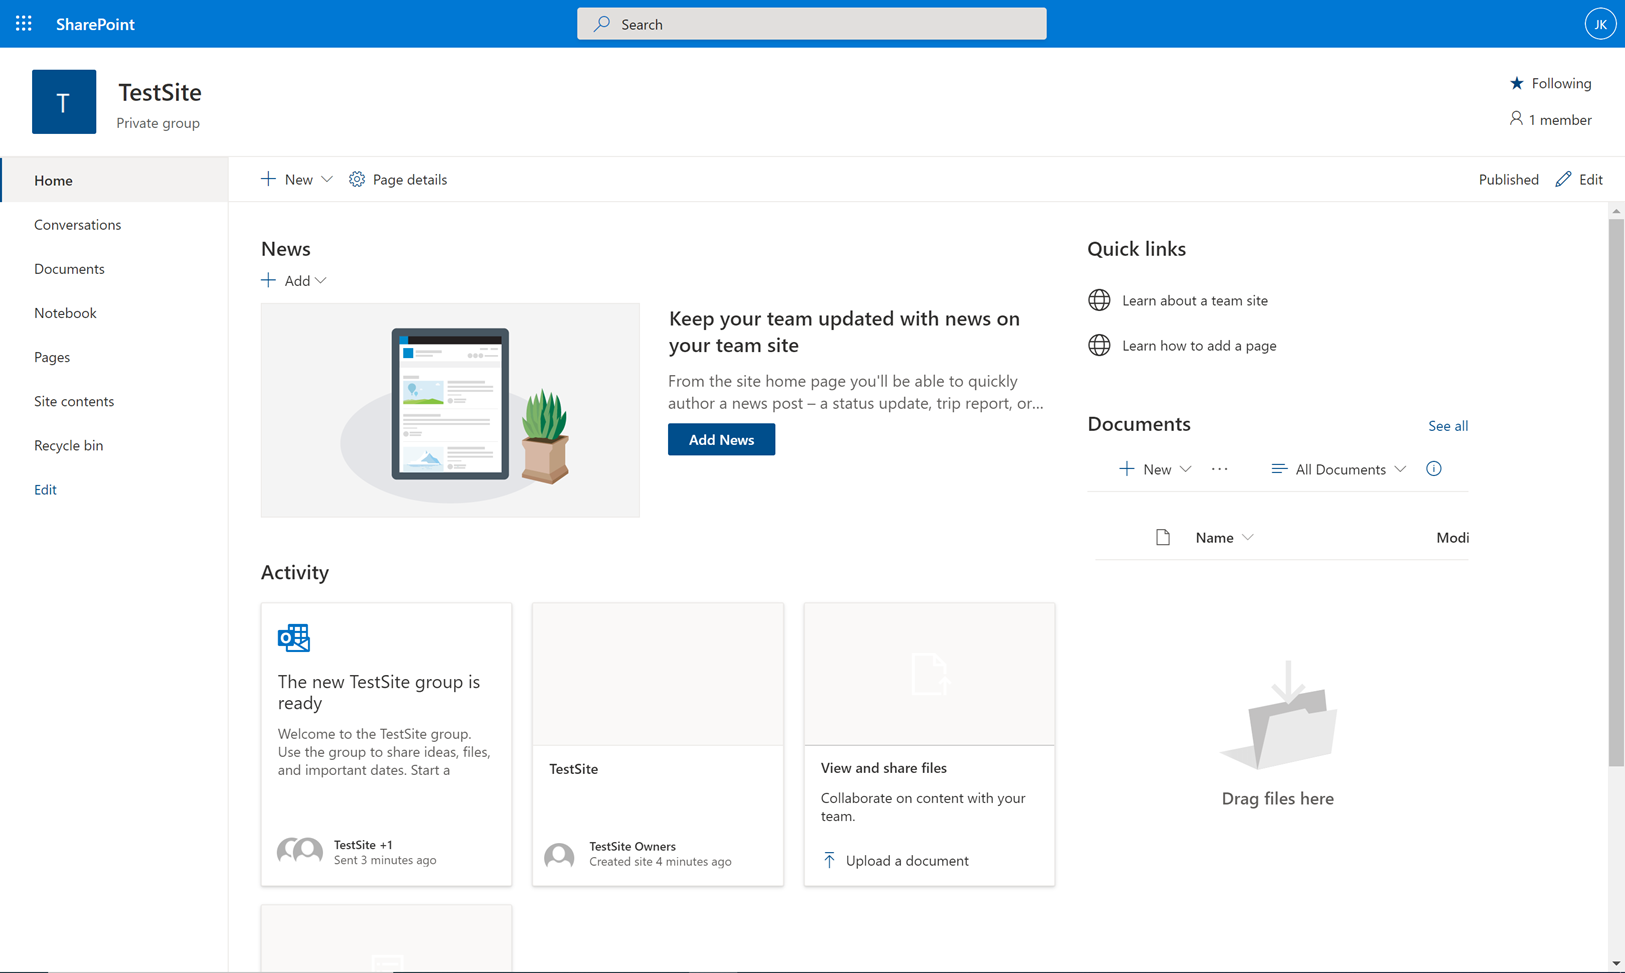Click the Upload a document arrow icon
Screen dimensions: 1625x973
click(x=829, y=860)
